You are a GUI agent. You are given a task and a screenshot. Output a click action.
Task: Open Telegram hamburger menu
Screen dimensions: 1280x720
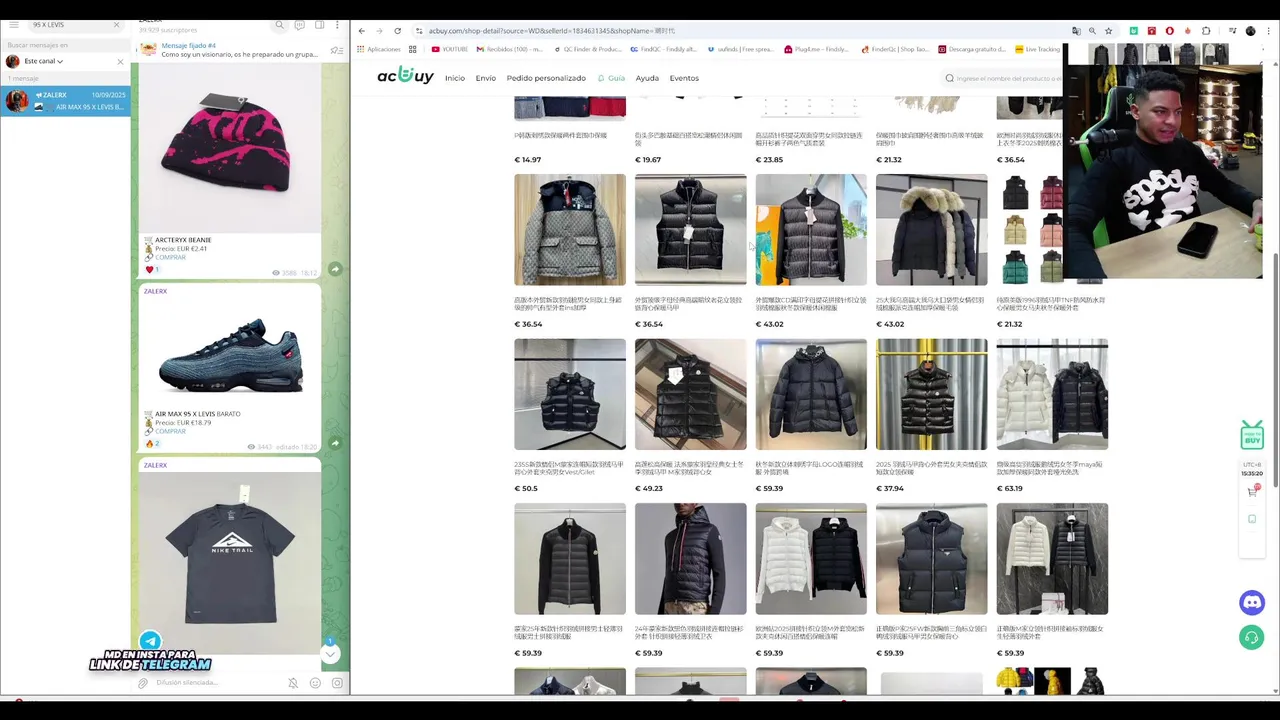13,24
